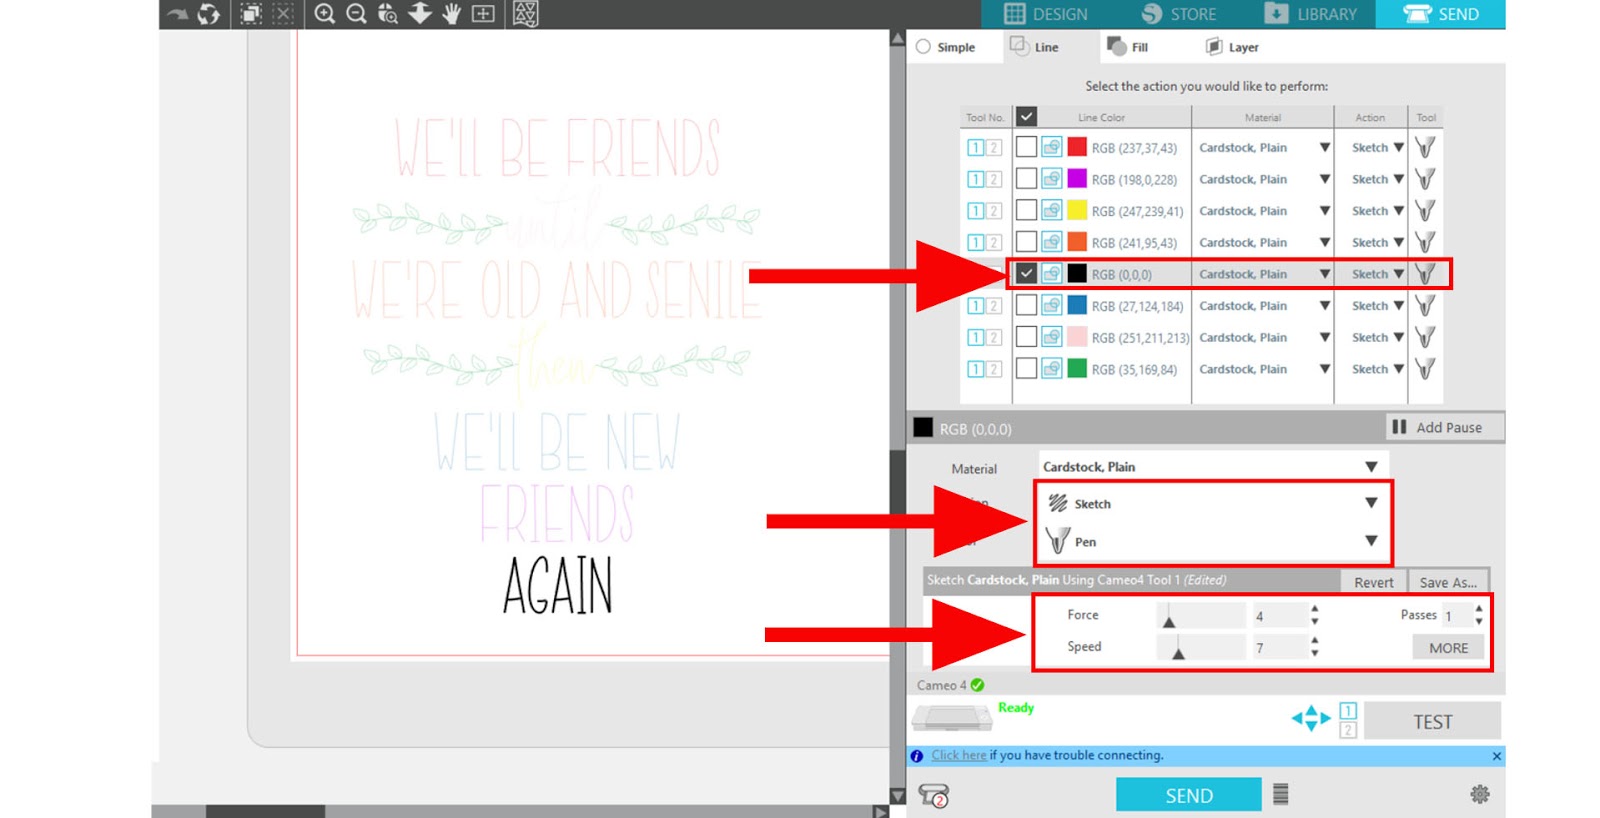Enable checkbox for RGB (241,95,43) line

pos(1026,242)
